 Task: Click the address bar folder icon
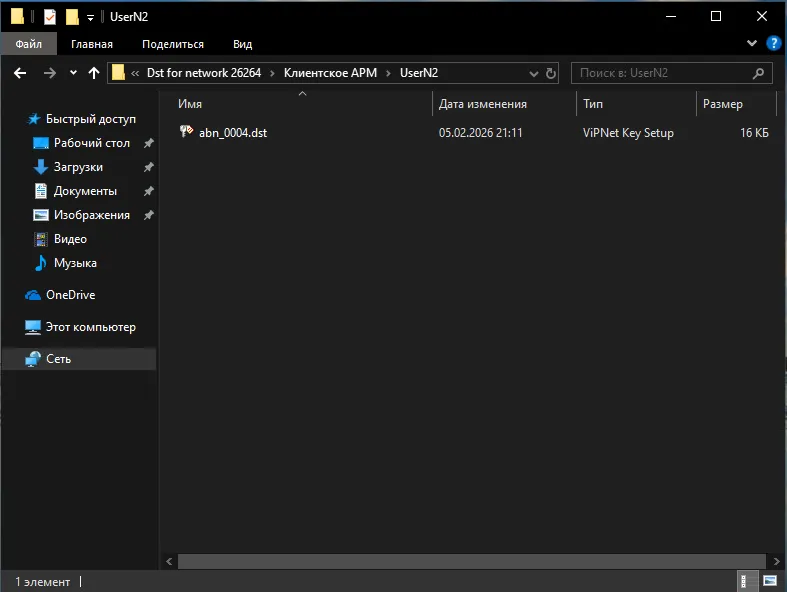pos(118,73)
